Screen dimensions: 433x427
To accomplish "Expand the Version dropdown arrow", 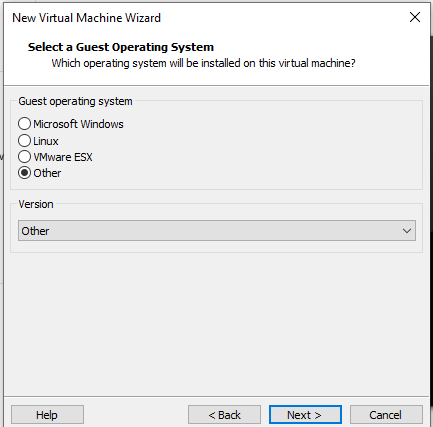I will [x=407, y=231].
